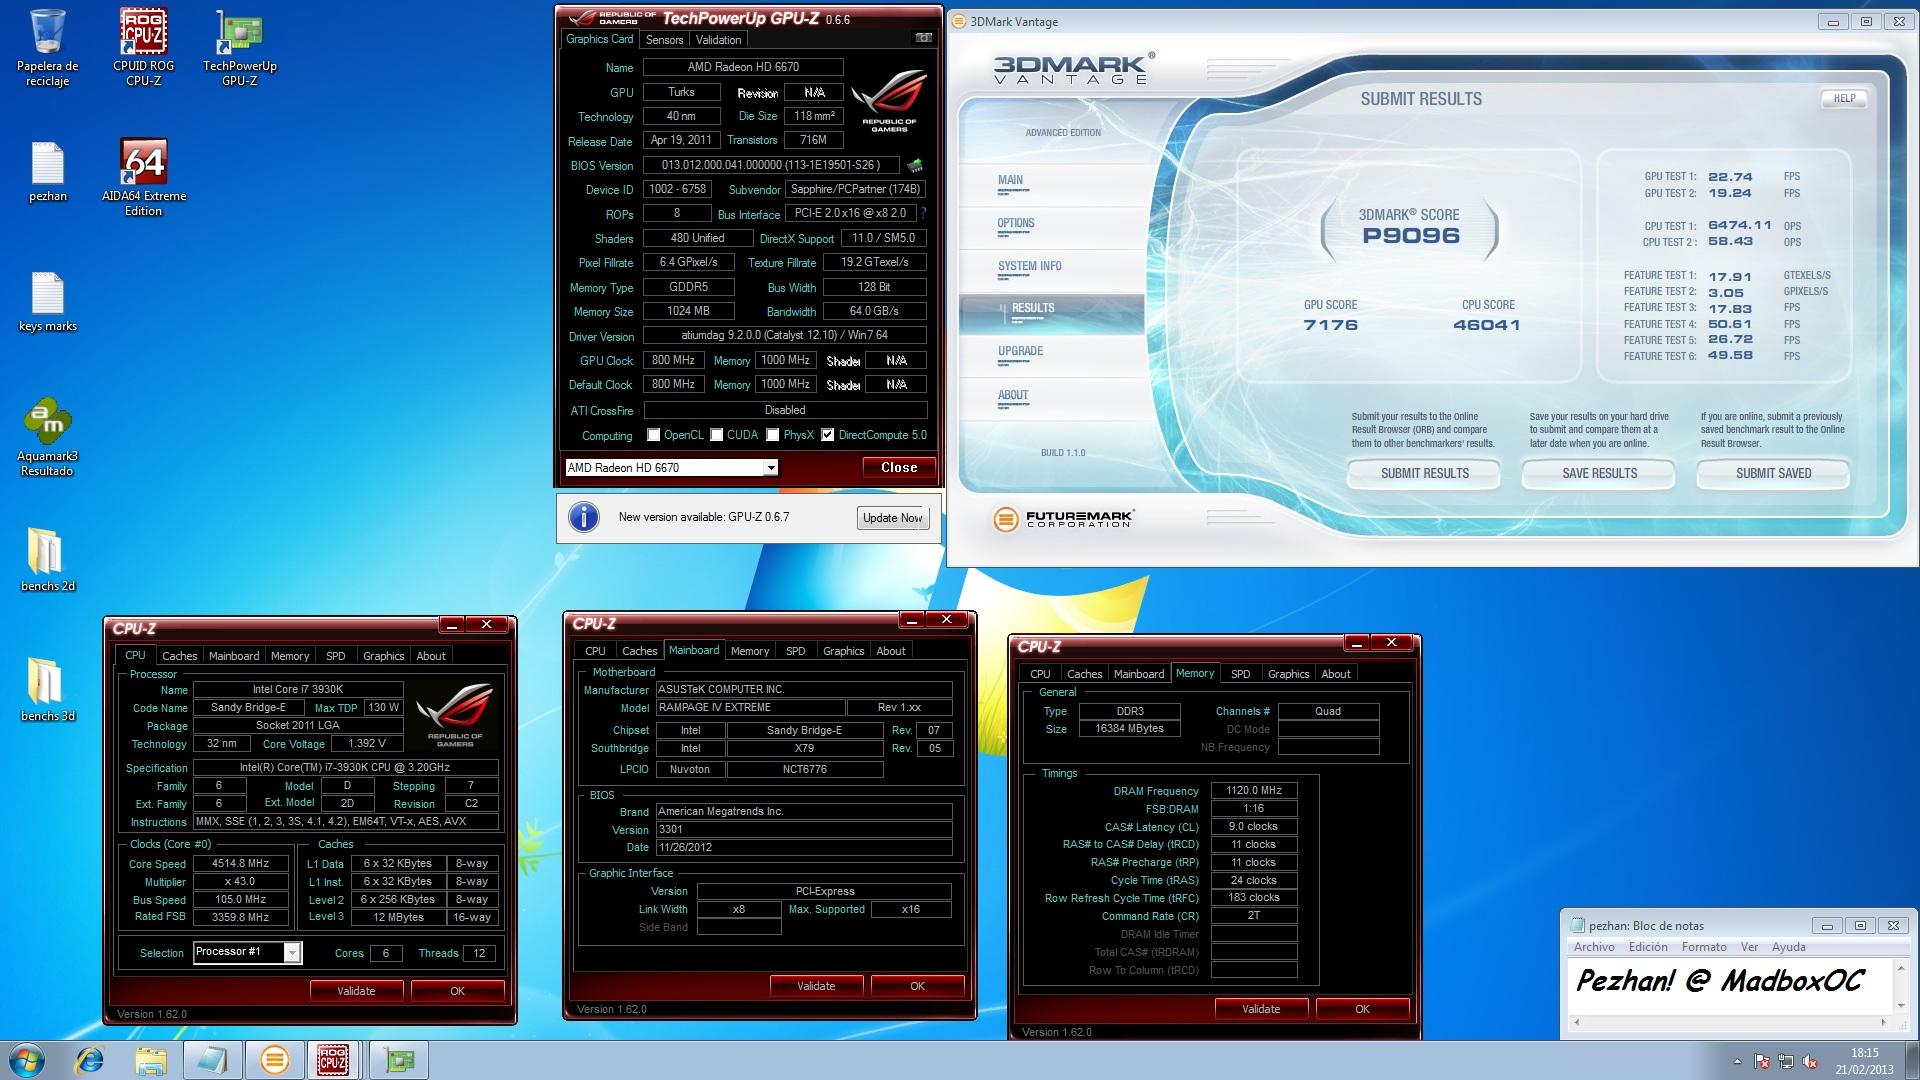Open the Formato menu in Notepad
The image size is (1920, 1080).
coord(1704,947)
